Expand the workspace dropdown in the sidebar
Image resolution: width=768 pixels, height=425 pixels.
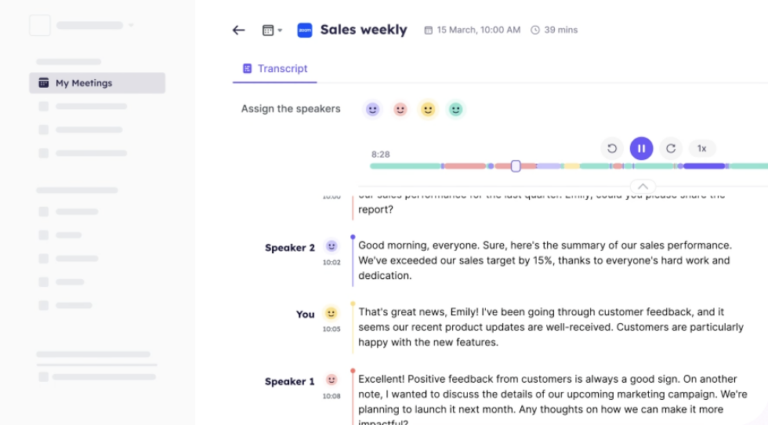131,25
